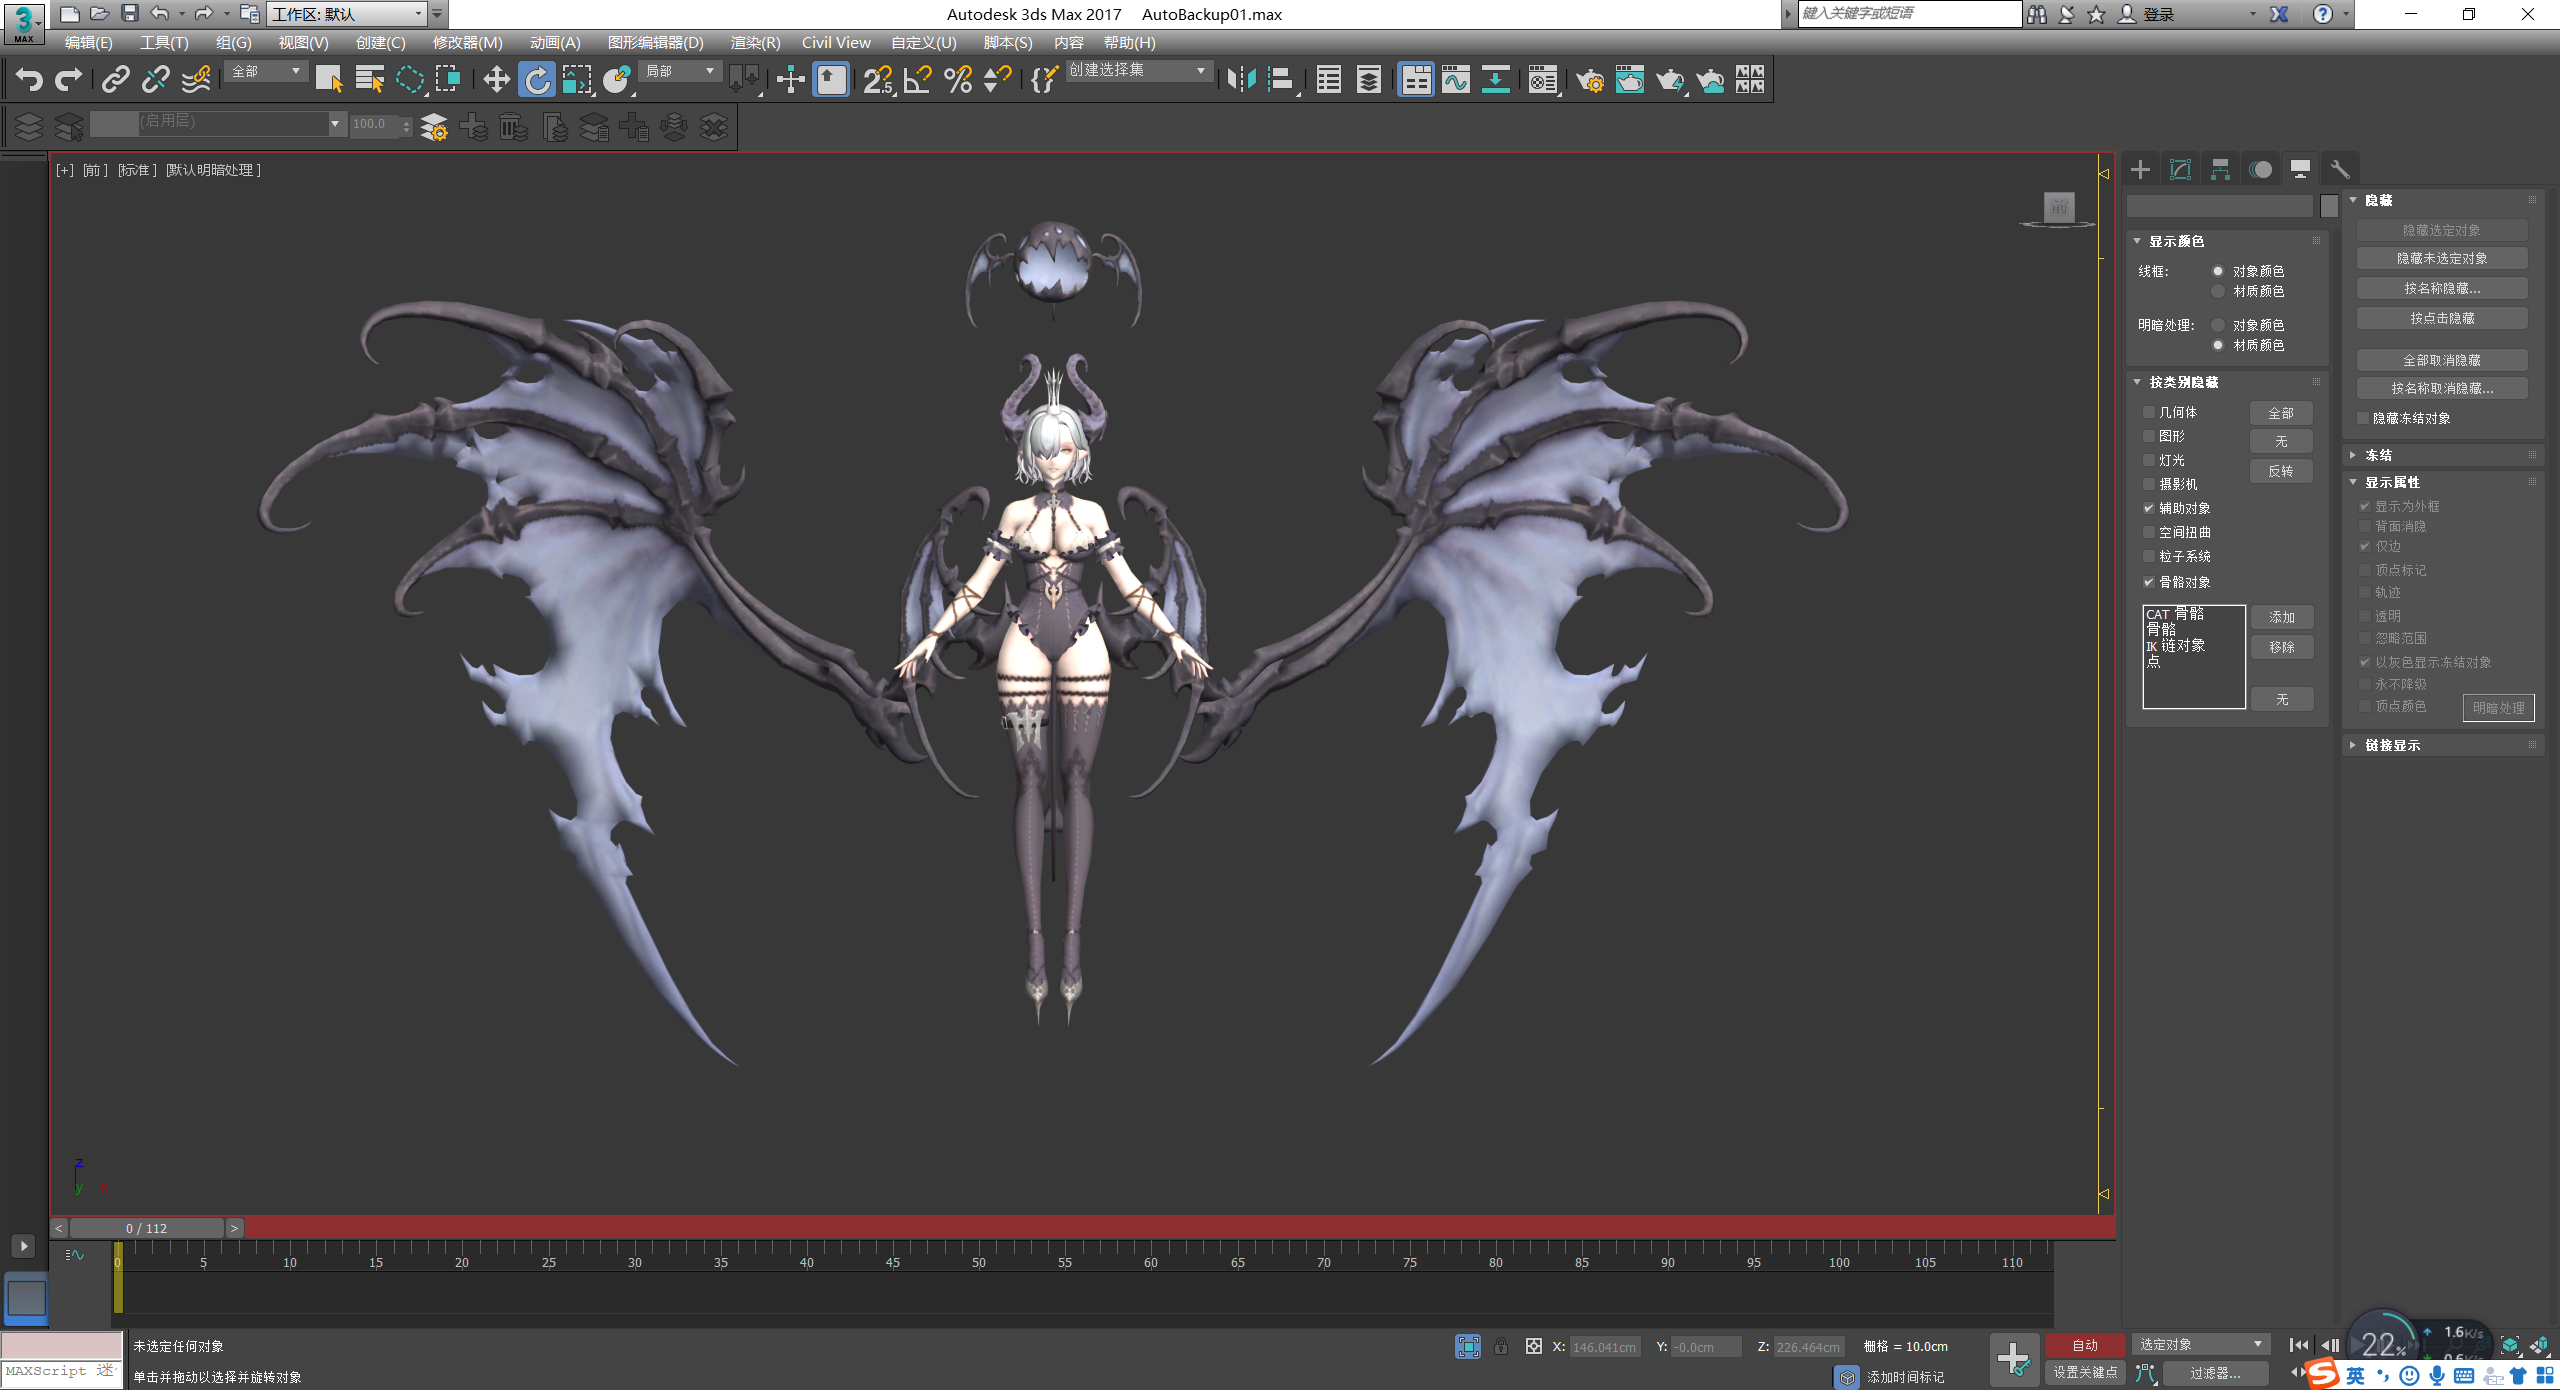Viewport: 2560px width, 1390px height.
Task: Switch to the Create plus tab
Action: (2140, 169)
